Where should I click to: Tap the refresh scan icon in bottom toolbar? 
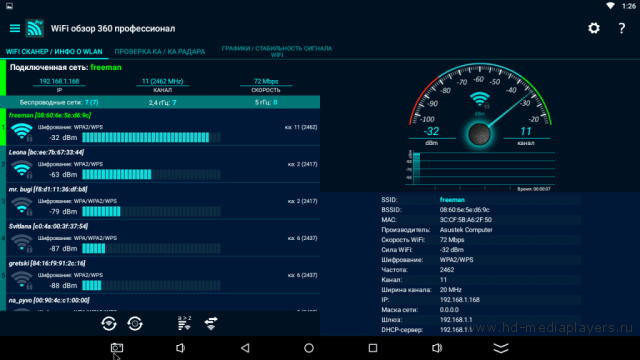pyautogui.click(x=109, y=324)
